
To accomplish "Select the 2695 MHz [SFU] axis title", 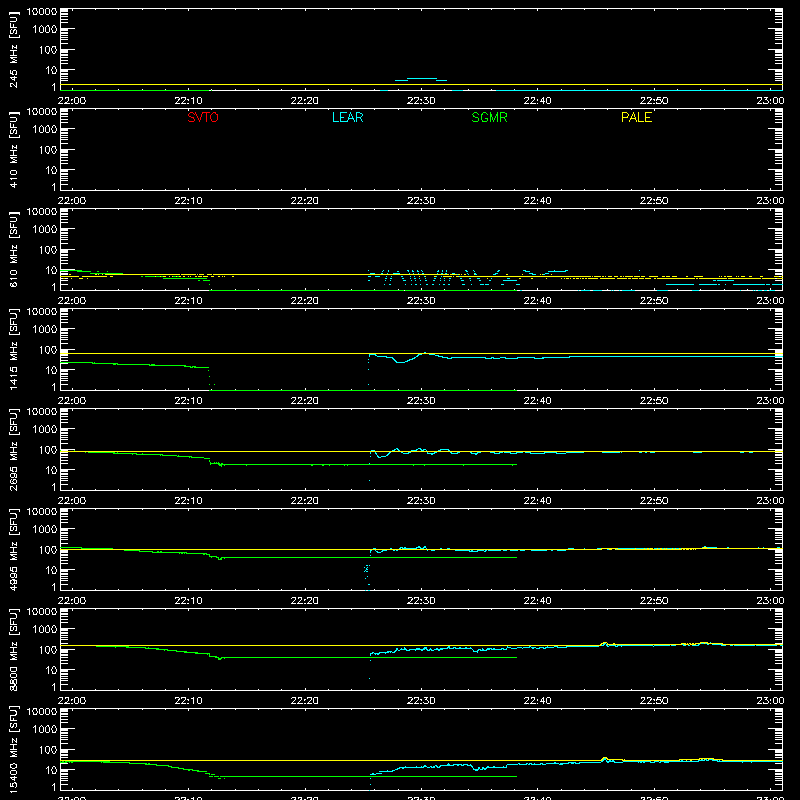I will (x=13, y=451).
